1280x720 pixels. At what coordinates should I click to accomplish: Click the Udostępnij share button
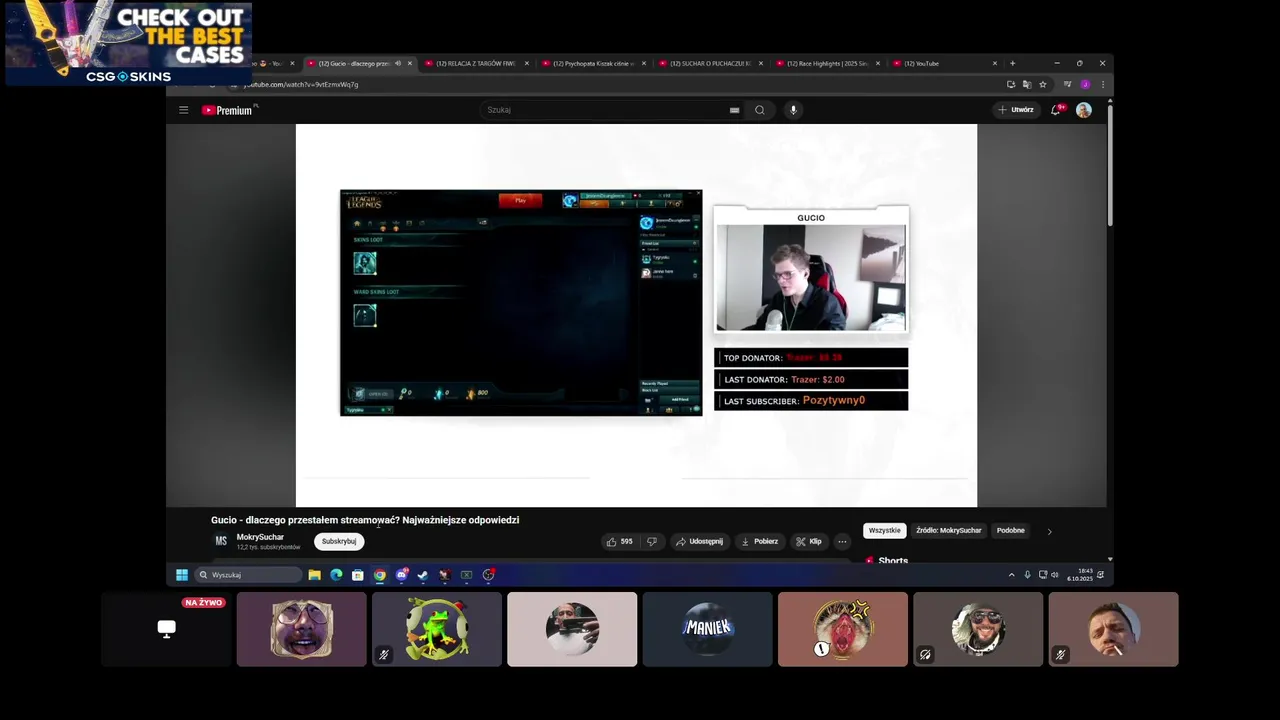point(699,541)
